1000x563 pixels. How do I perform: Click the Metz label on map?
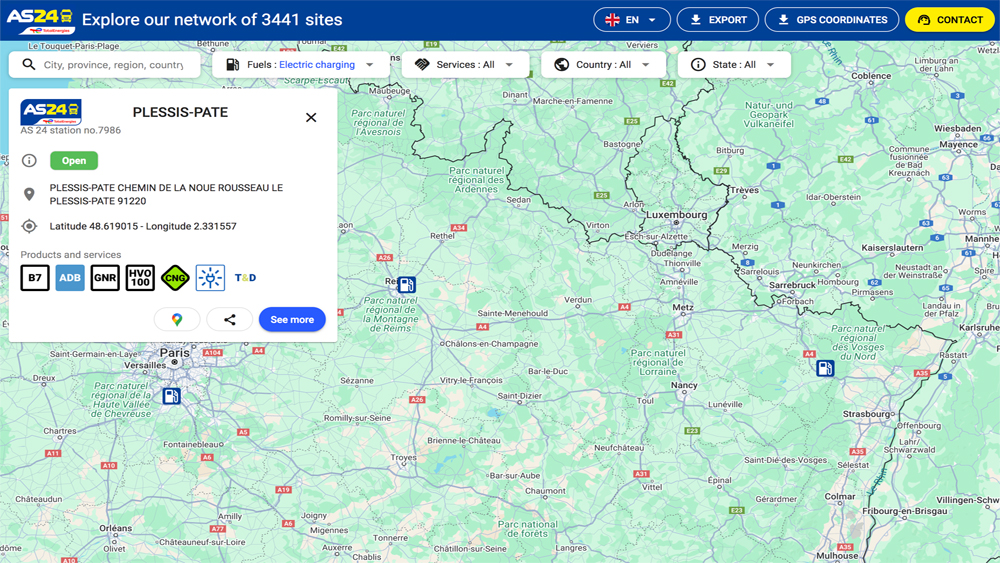[x=682, y=307]
